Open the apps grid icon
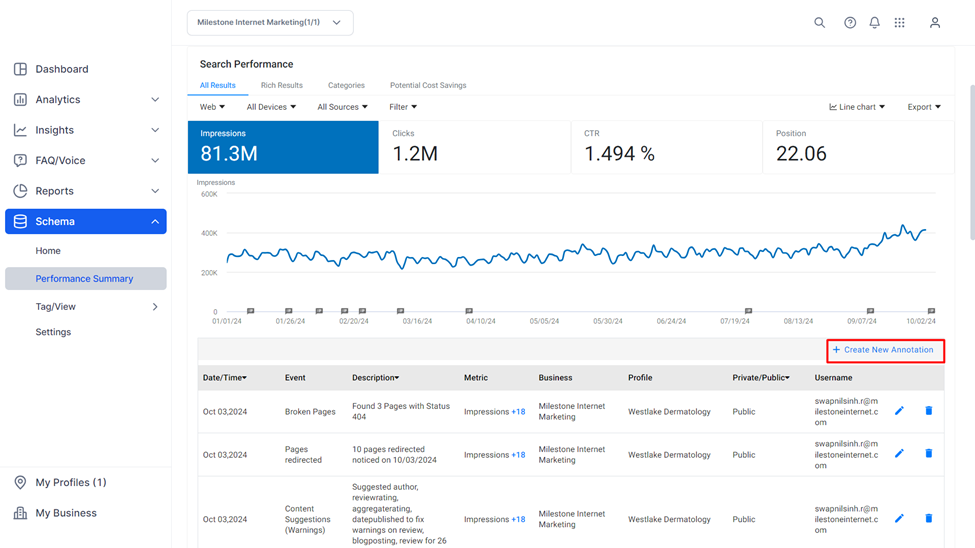 click(899, 23)
